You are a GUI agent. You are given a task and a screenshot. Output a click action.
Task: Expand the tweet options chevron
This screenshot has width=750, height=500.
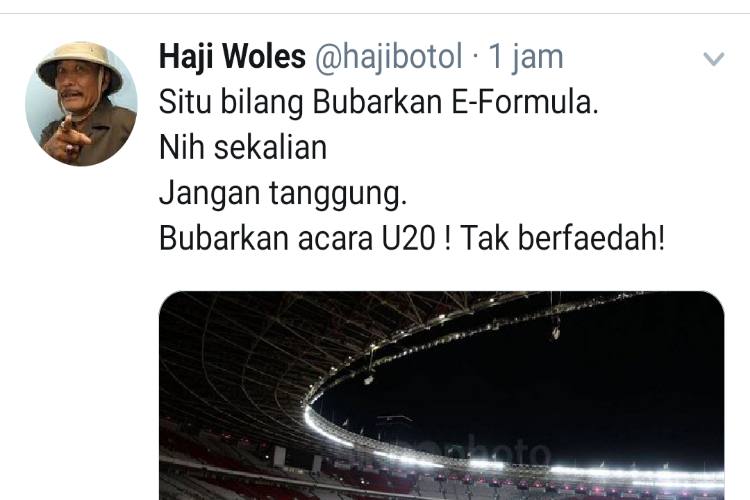click(x=714, y=59)
